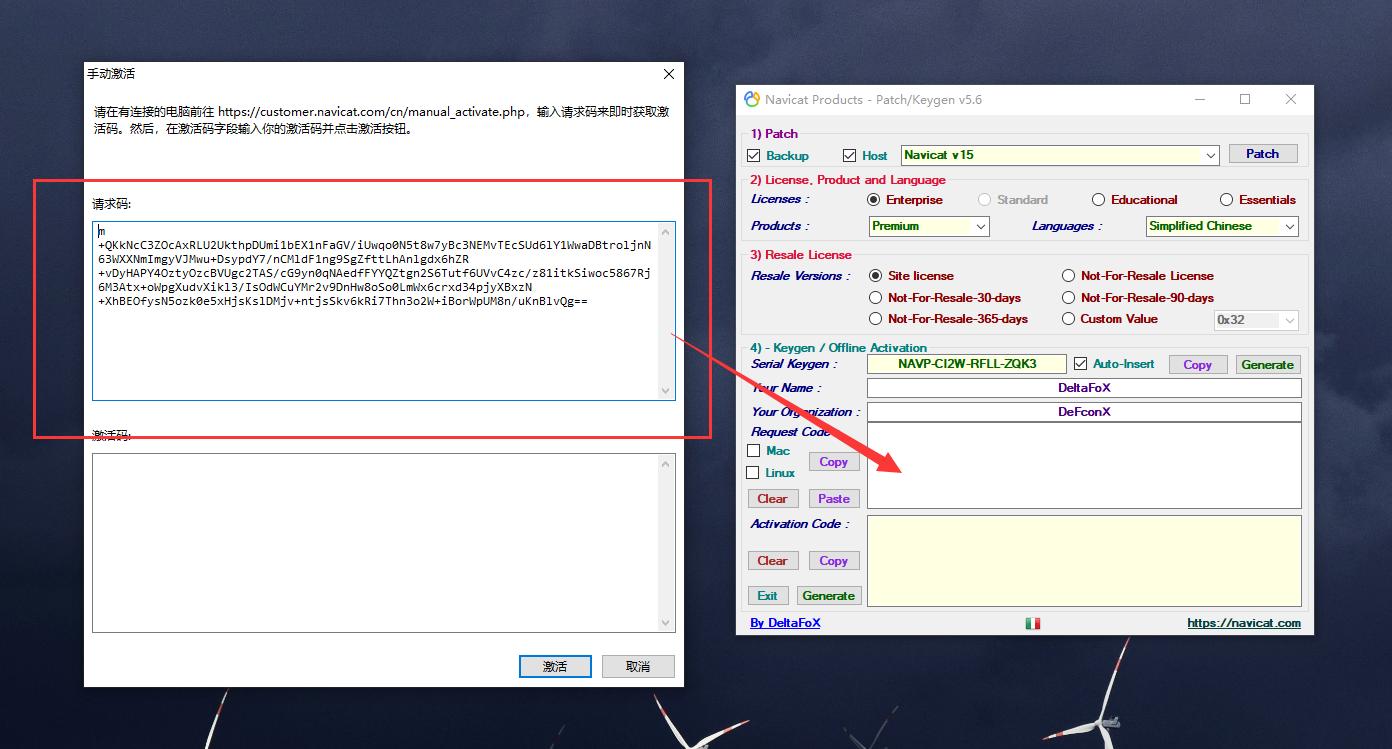1392x749 pixels.
Task: Open the Navicat v15 version dropdown
Action: pyautogui.click(x=1211, y=155)
